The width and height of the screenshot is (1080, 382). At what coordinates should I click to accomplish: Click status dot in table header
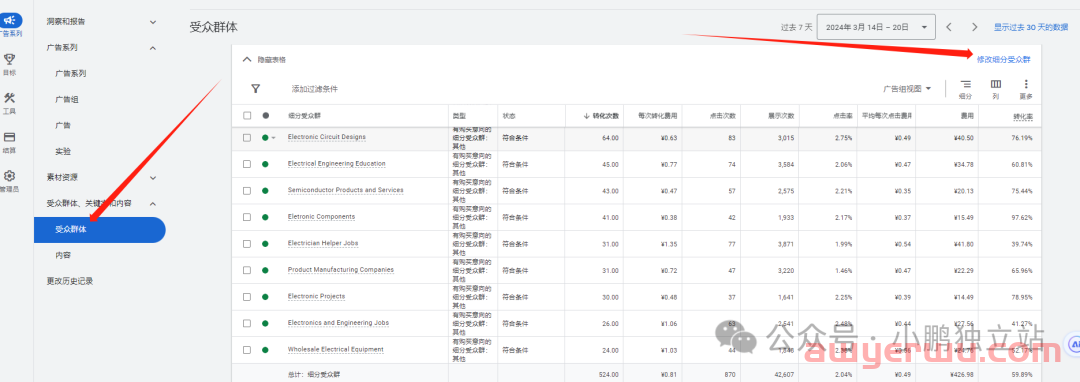coord(266,116)
